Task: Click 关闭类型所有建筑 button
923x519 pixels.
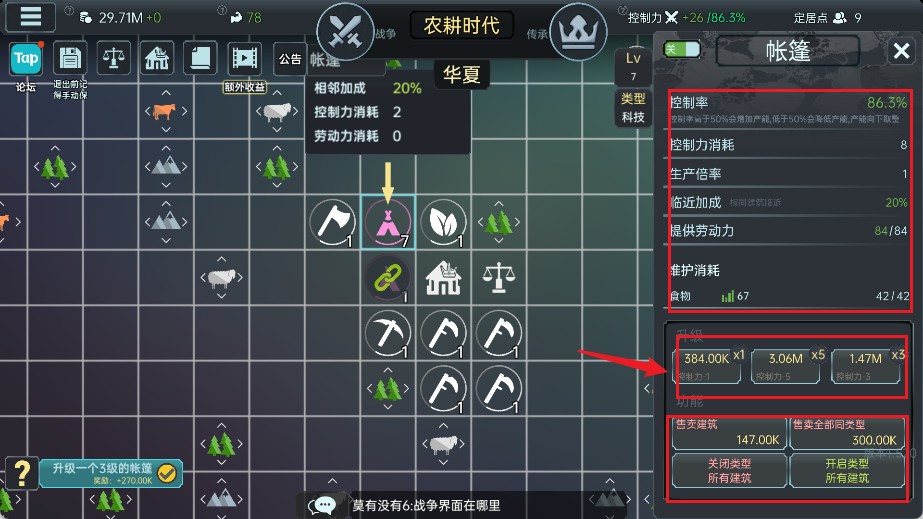Action: click(x=729, y=471)
